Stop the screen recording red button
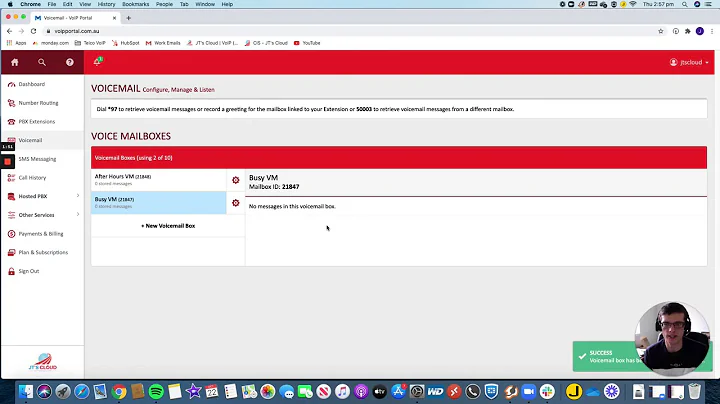720x404 pixels. point(7,162)
